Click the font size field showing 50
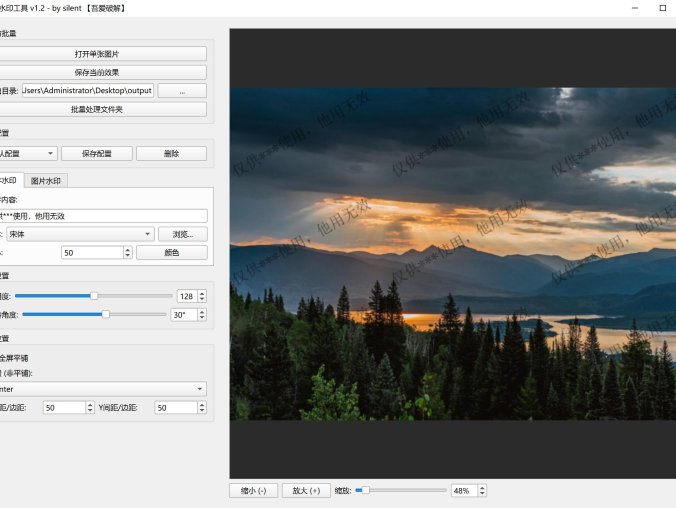676x508 pixels. click(x=93, y=253)
